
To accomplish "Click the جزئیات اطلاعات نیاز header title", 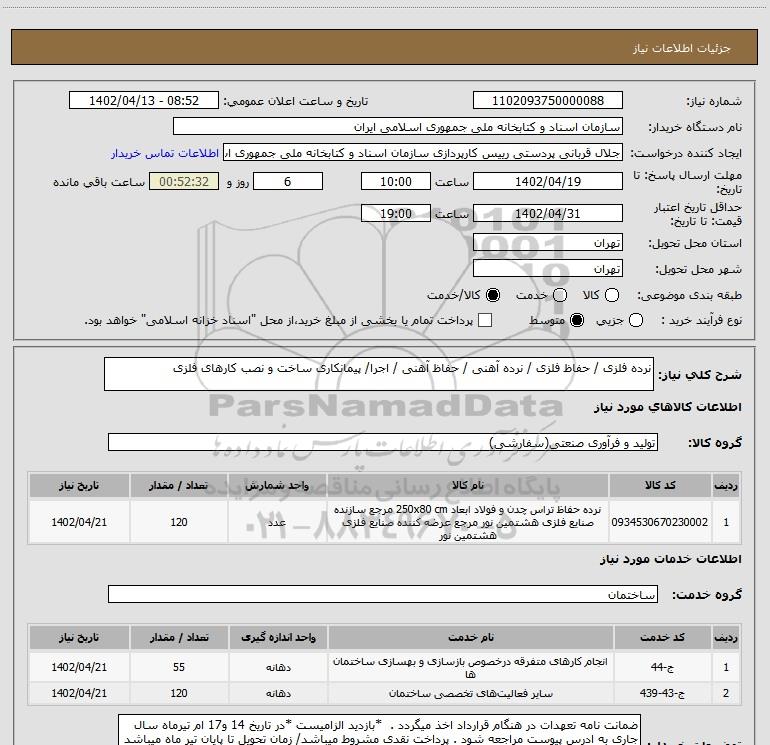I will (x=682, y=48).
